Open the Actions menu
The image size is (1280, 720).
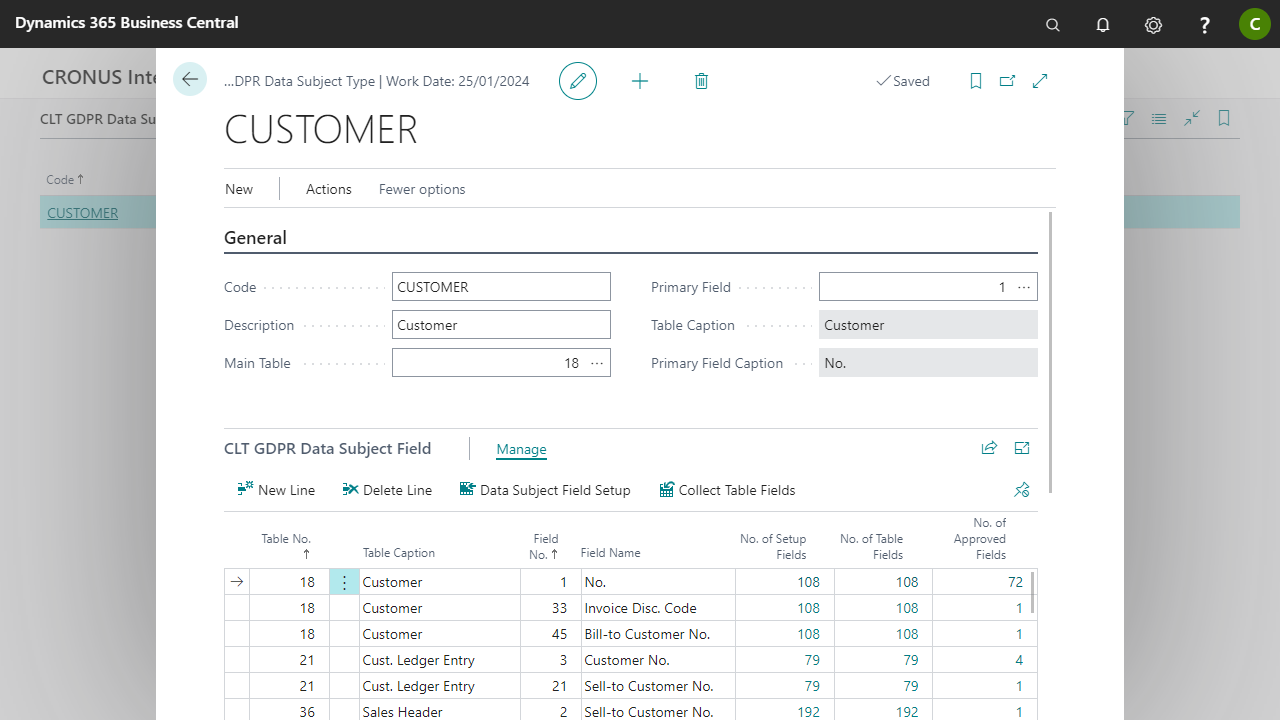point(328,189)
